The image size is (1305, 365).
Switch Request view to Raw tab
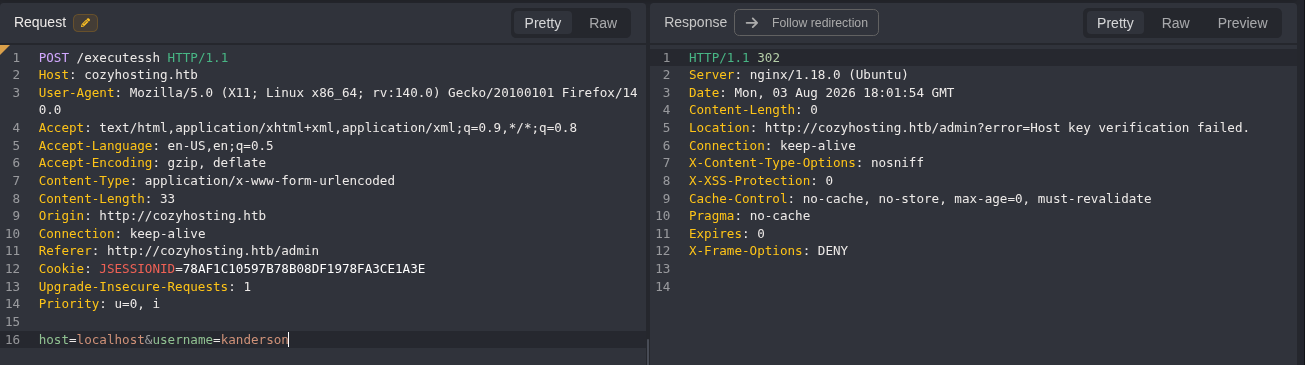coord(603,23)
